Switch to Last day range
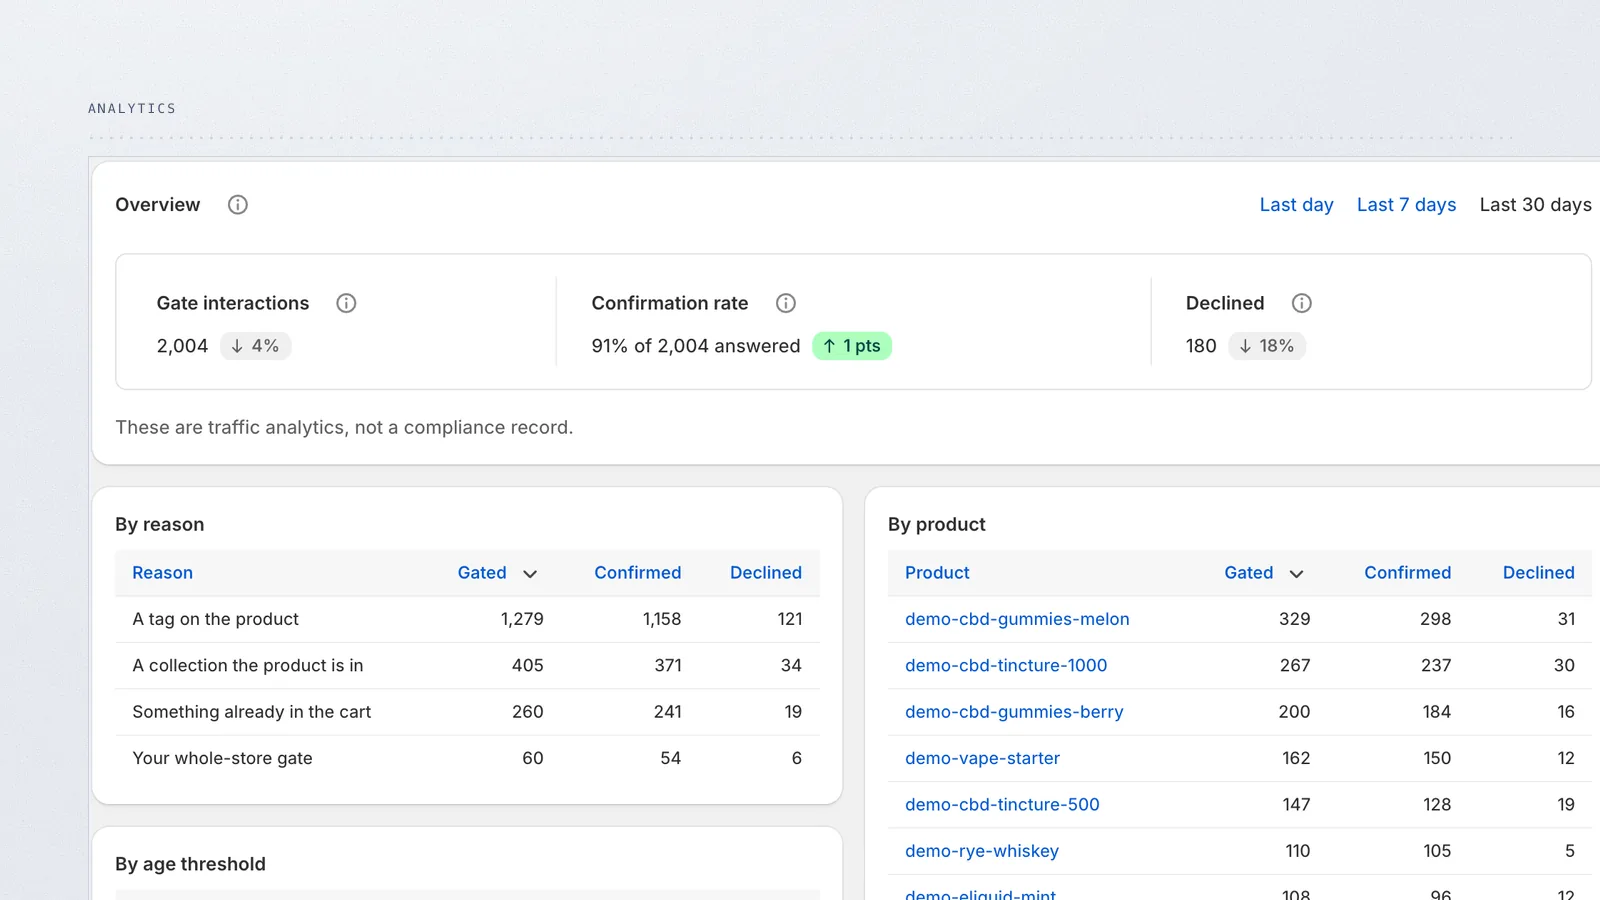The height and width of the screenshot is (900, 1600). point(1296,205)
